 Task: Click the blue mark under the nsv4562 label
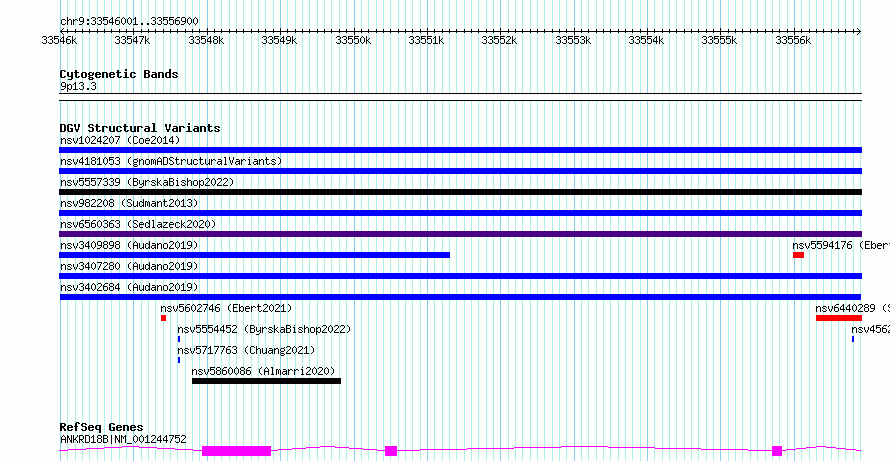[853, 339]
